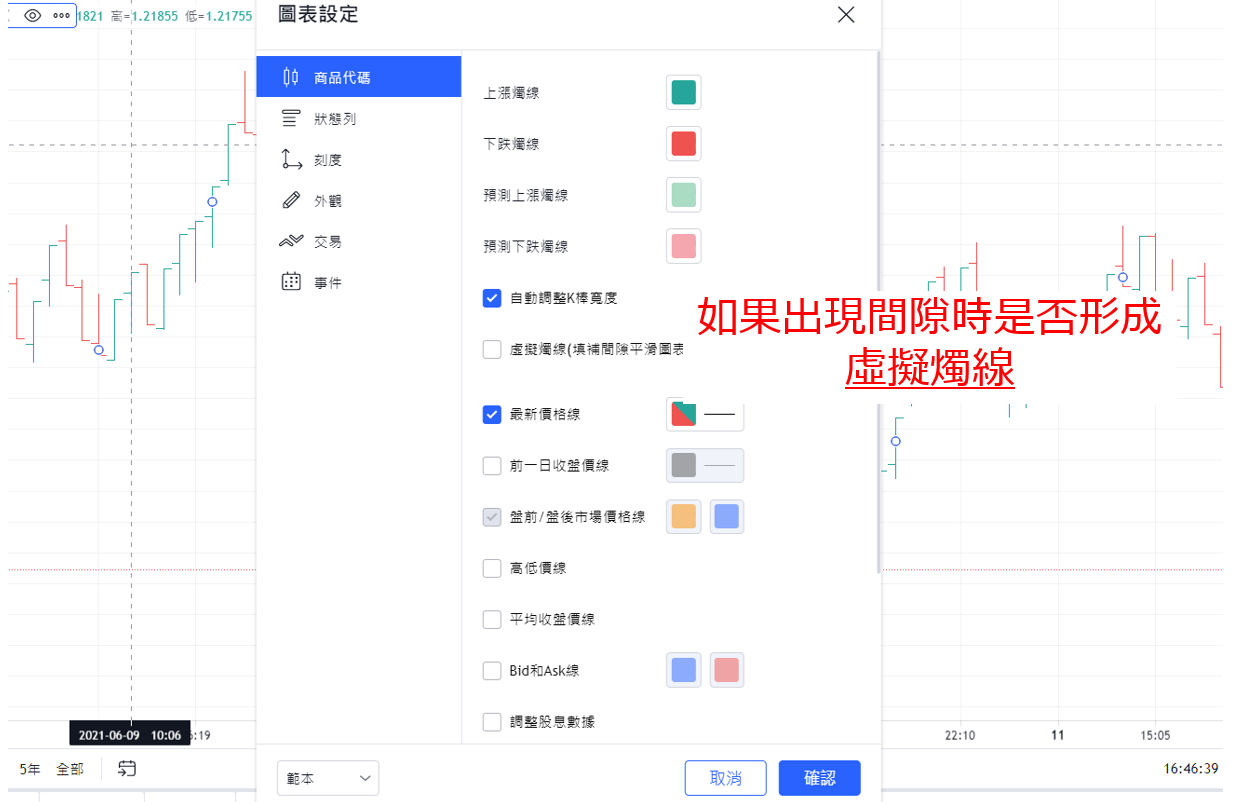This screenshot has width=1243, height=802.
Task: Open the 狀態列 settings tab
Action: coord(358,118)
